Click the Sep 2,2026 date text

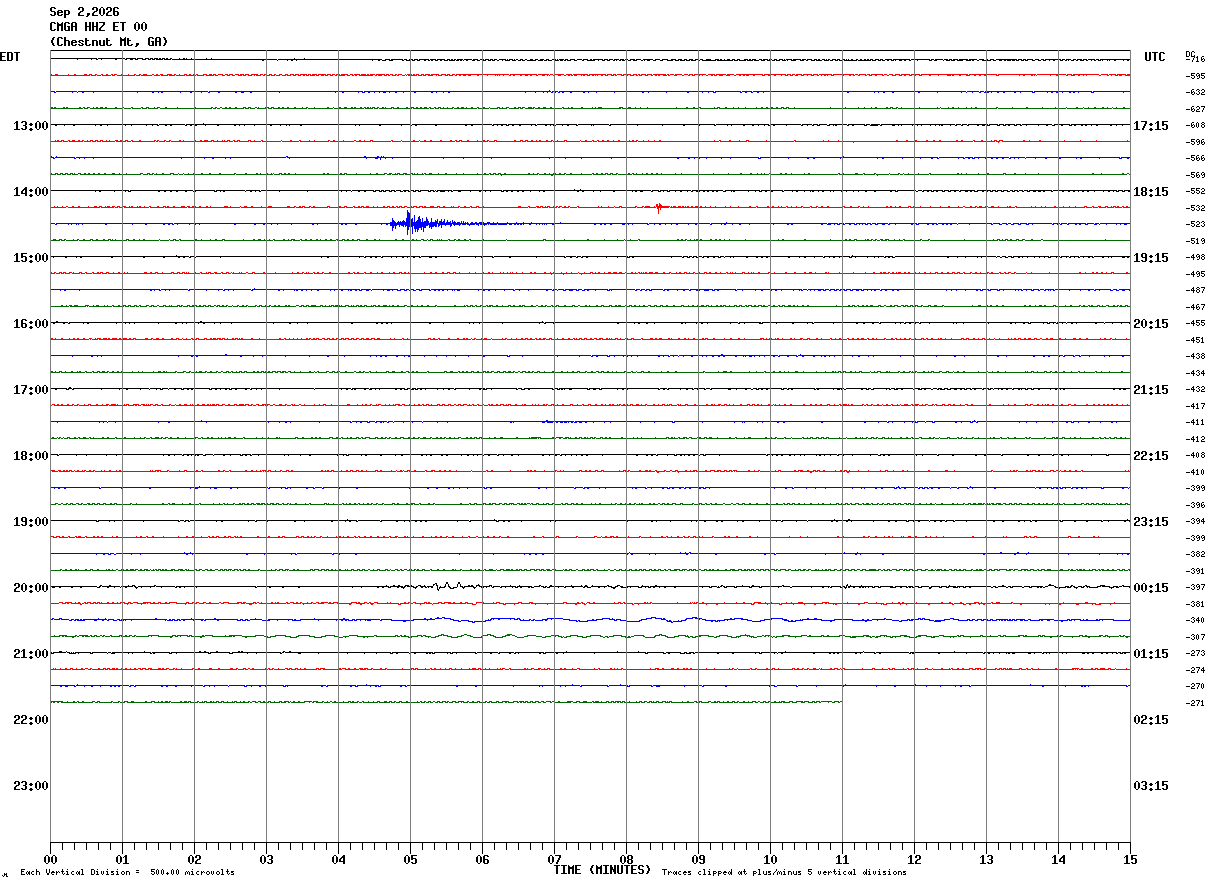[84, 12]
